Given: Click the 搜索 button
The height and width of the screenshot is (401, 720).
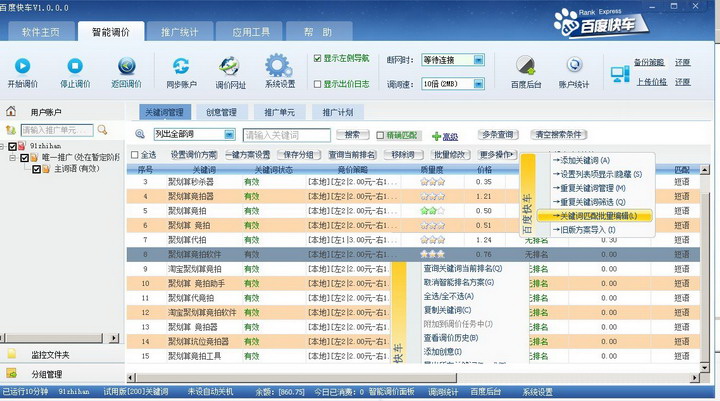Looking at the screenshot, I should coord(352,135).
